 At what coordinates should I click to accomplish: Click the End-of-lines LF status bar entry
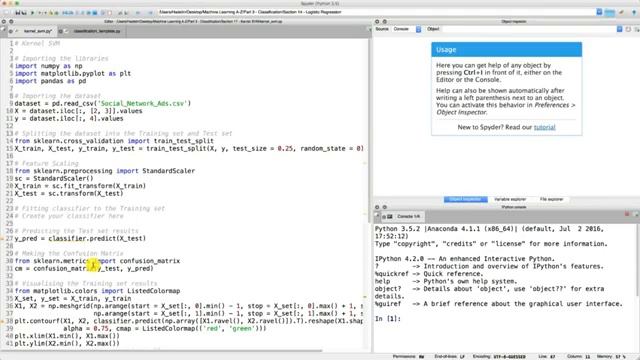coord(450,357)
